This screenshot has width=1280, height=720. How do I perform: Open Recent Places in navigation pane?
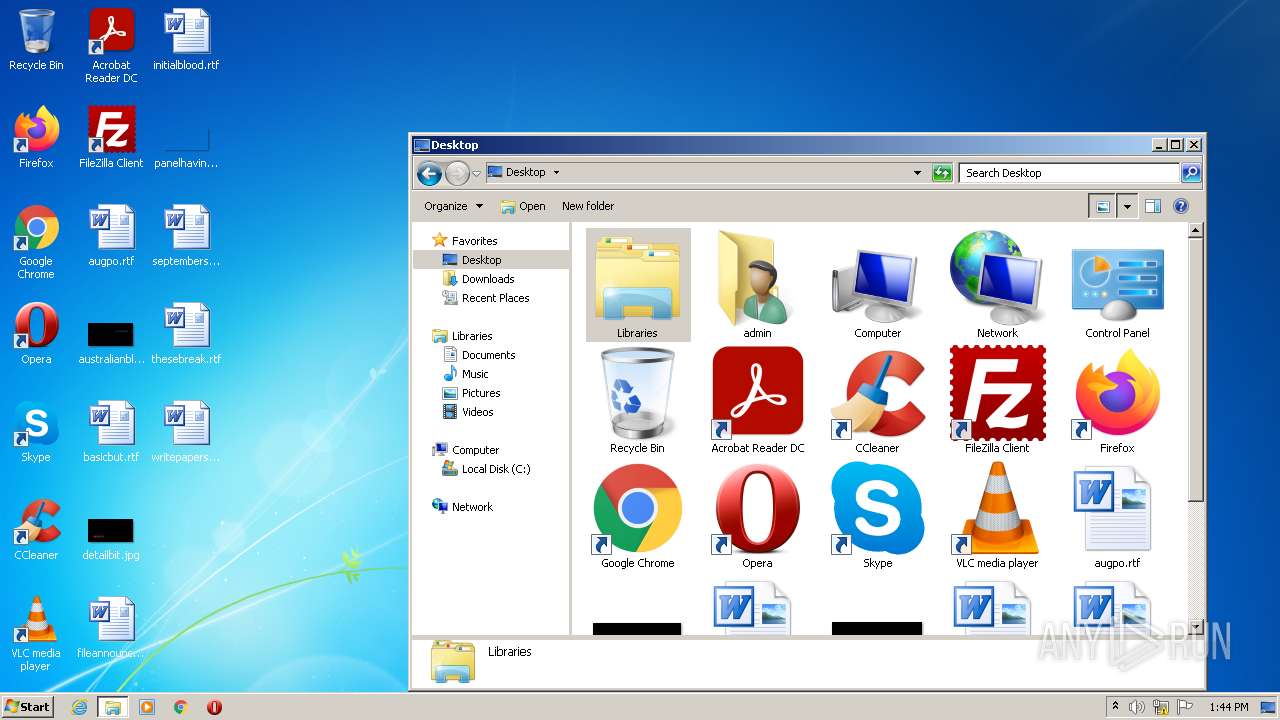(x=495, y=298)
